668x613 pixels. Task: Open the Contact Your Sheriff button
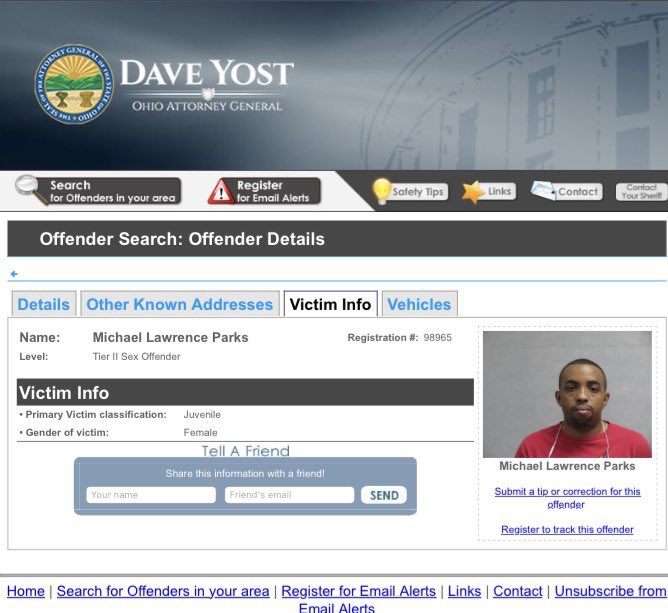tap(641, 192)
